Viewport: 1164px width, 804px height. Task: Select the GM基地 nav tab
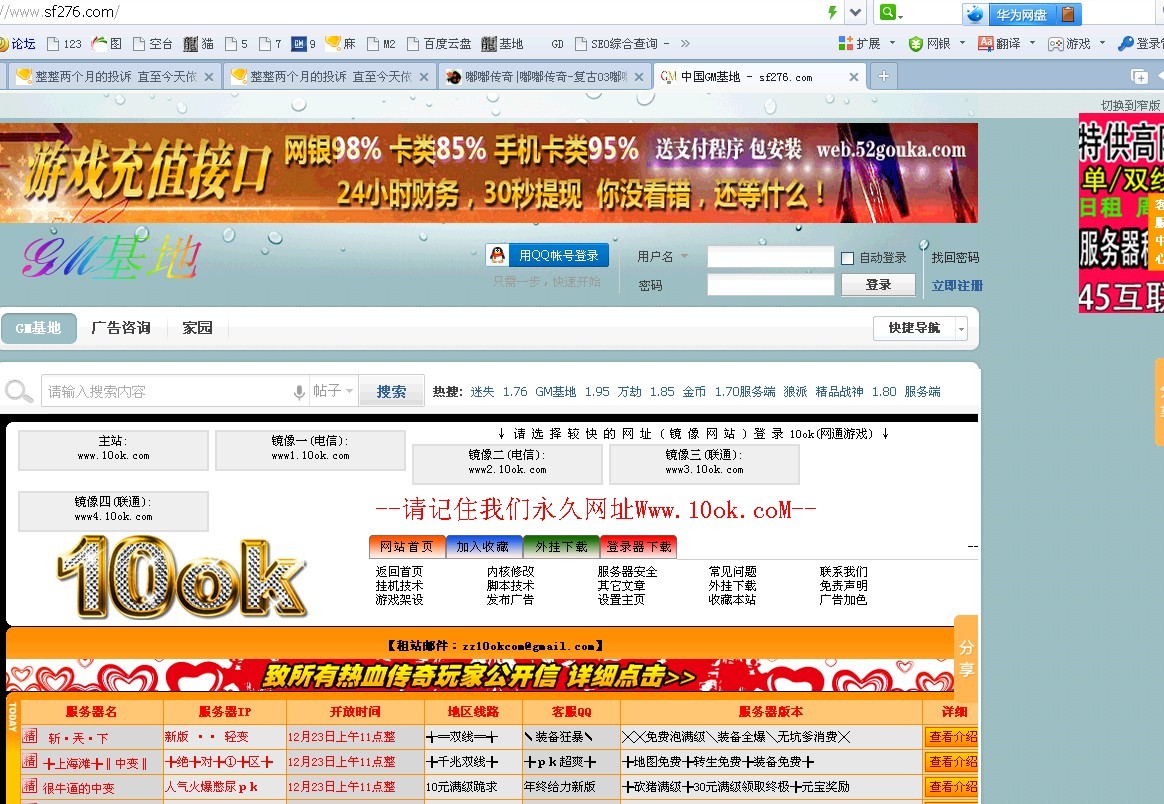(39, 328)
